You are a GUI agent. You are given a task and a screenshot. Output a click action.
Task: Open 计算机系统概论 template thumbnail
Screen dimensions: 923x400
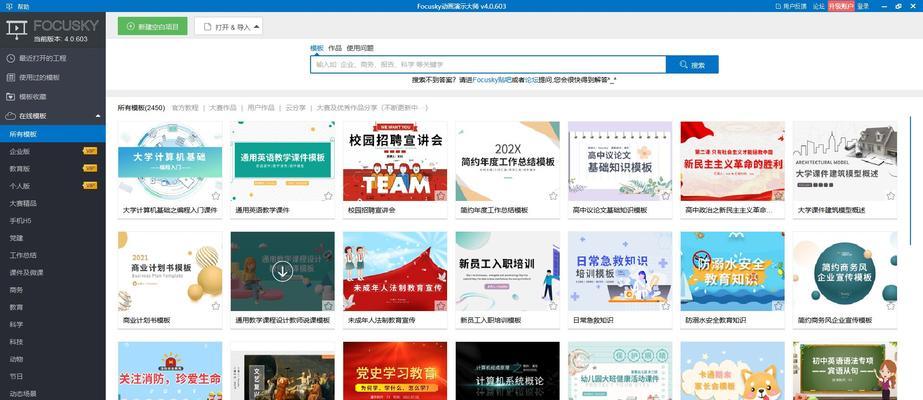(507, 371)
